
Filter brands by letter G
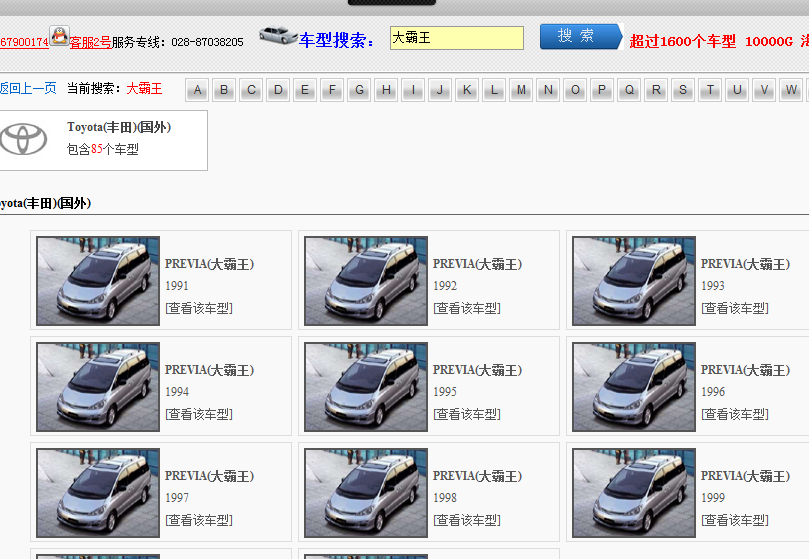point(359,90)
